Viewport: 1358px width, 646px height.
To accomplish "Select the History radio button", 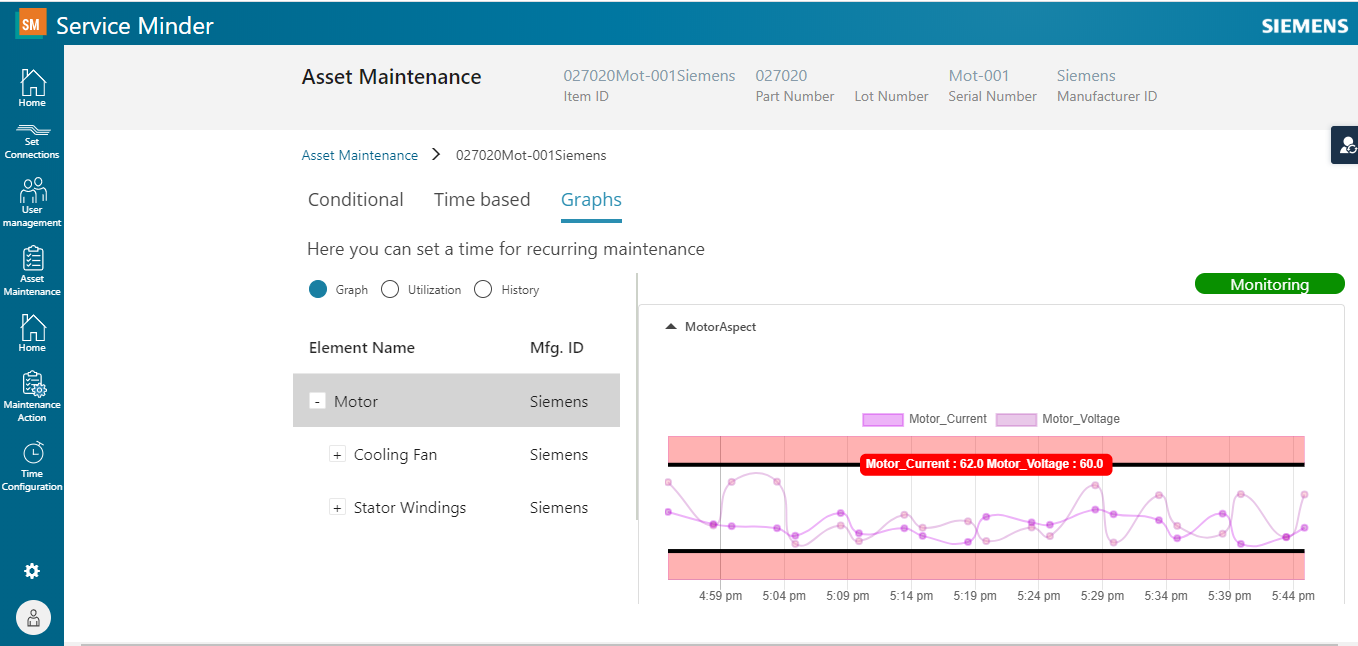I will tap(483, 289).
